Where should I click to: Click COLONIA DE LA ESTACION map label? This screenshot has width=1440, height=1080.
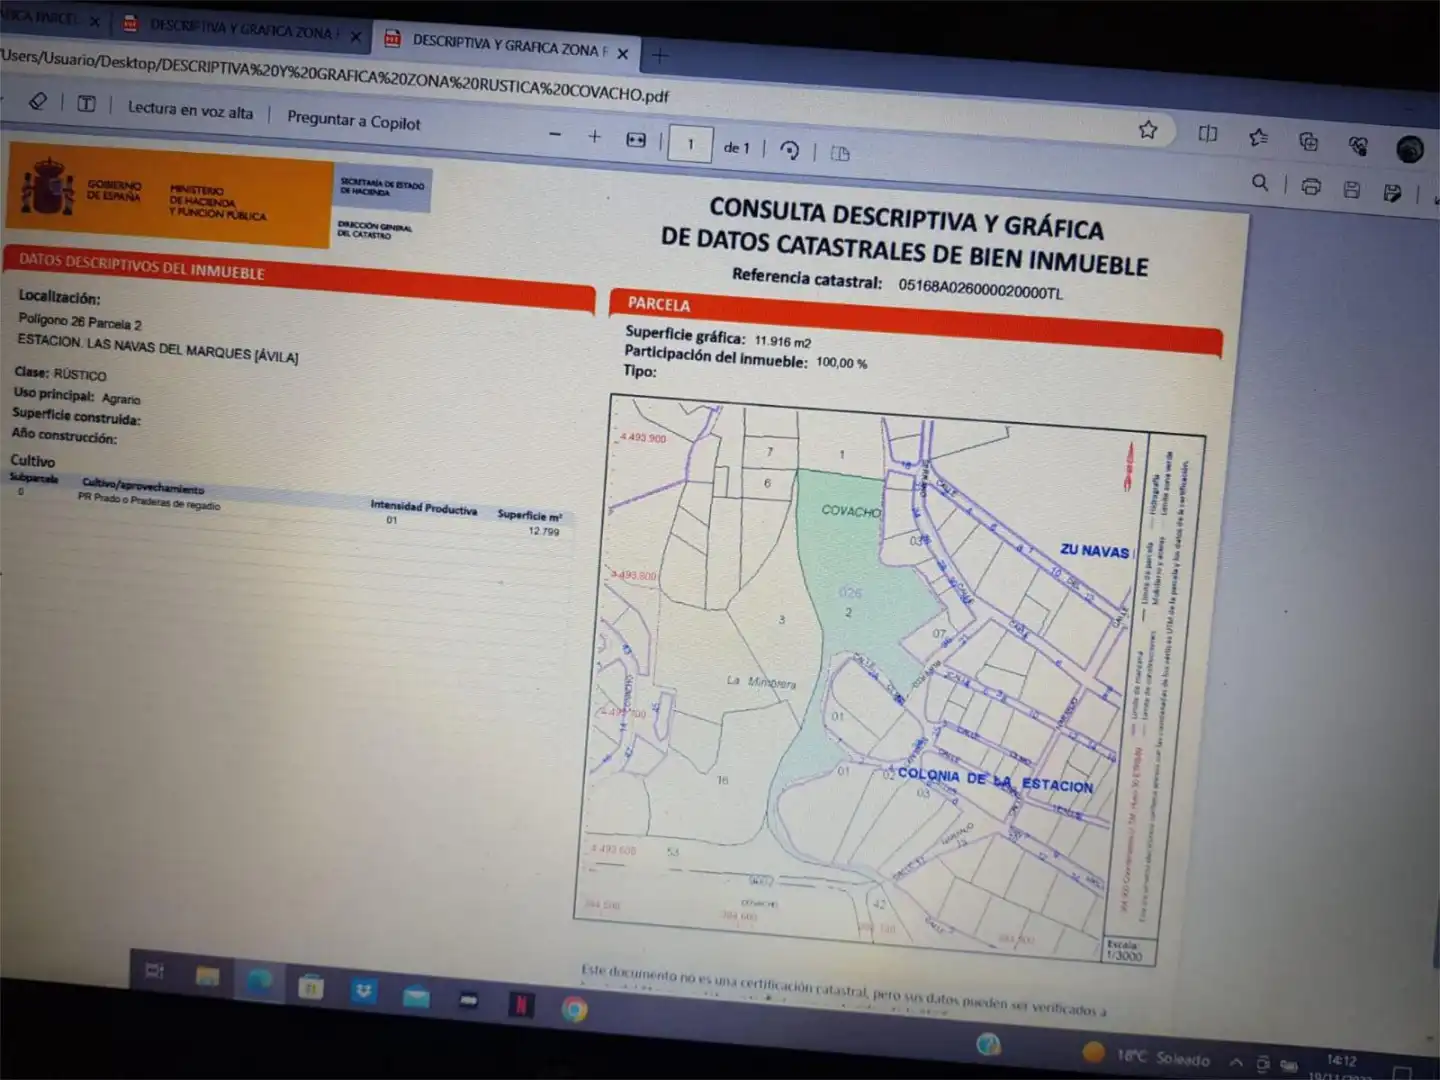pos(995,780)
